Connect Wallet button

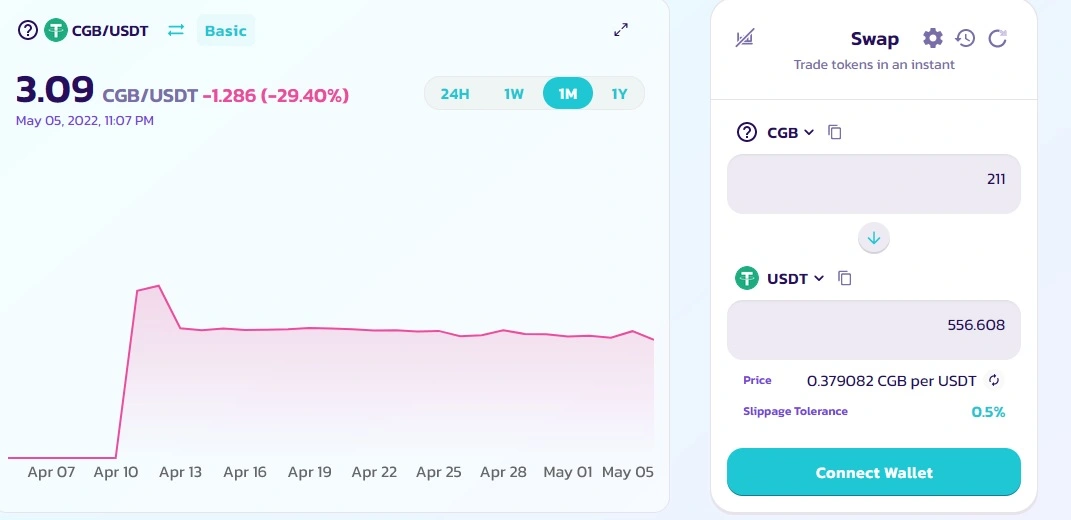(874, 472)
